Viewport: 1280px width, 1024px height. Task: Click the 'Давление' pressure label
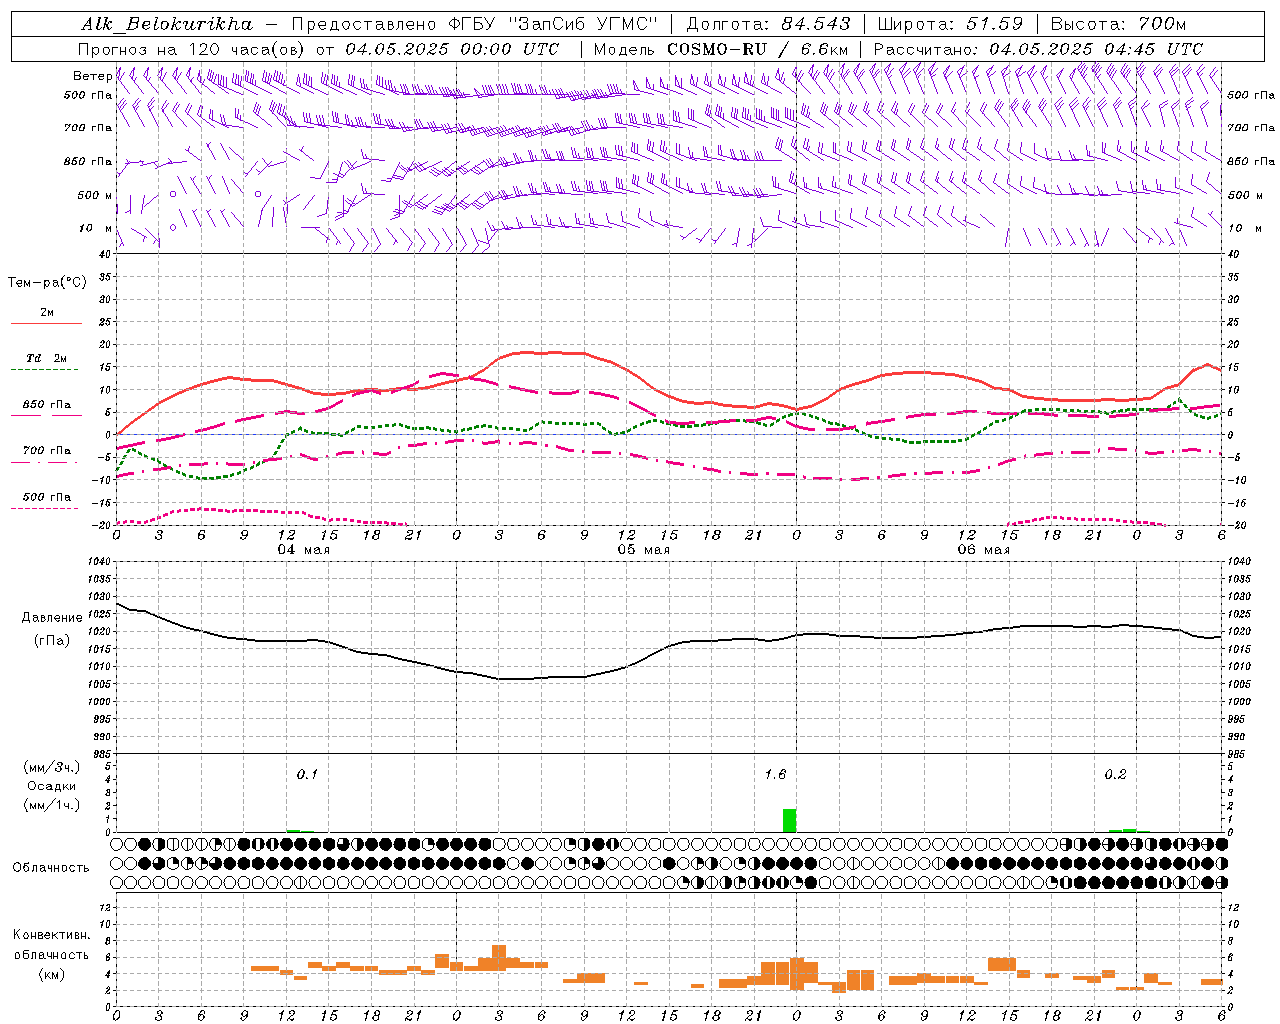[52, 618]
